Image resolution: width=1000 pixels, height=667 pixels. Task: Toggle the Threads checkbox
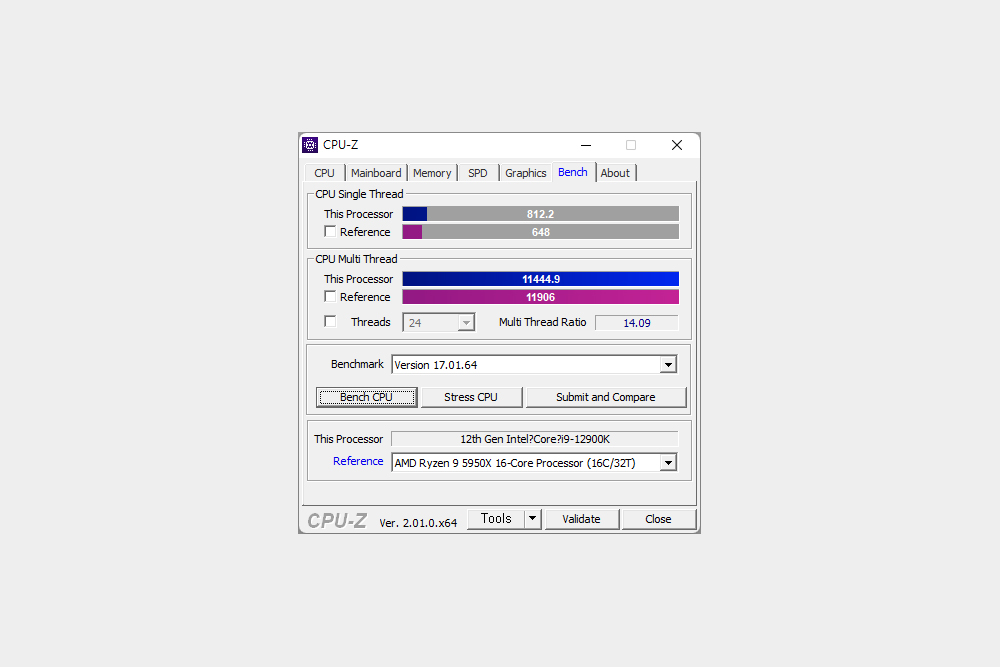click(x=330, y=321)
